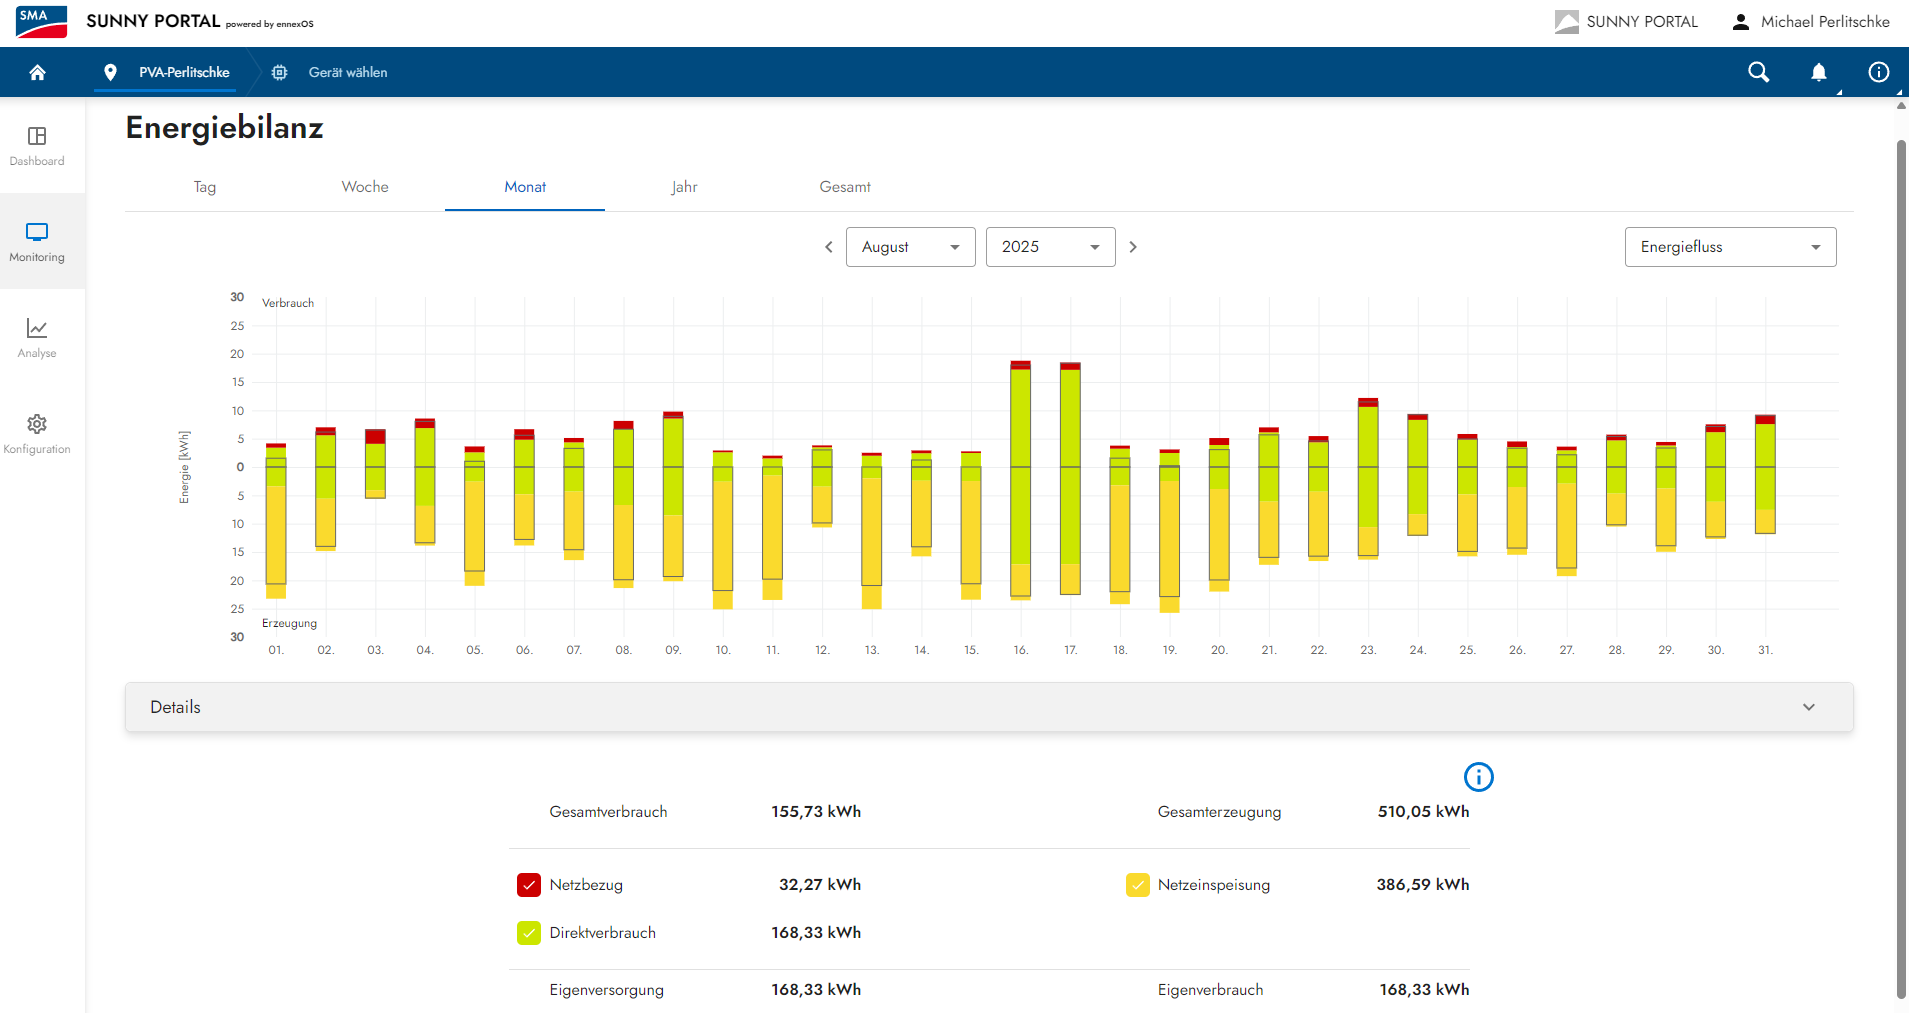Open the 2025 year dropdown
Screen dimensions: 1909x1013
1050,247
